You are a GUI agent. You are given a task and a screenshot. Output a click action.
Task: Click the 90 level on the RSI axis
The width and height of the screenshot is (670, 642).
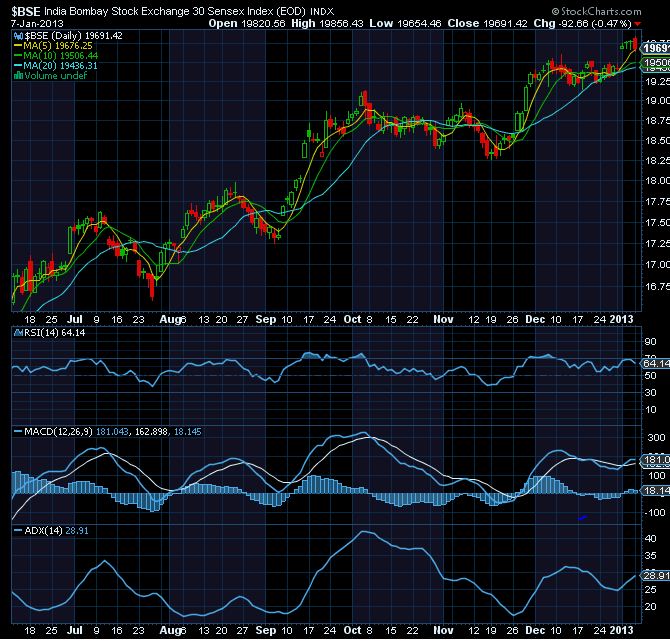point(650,342)
